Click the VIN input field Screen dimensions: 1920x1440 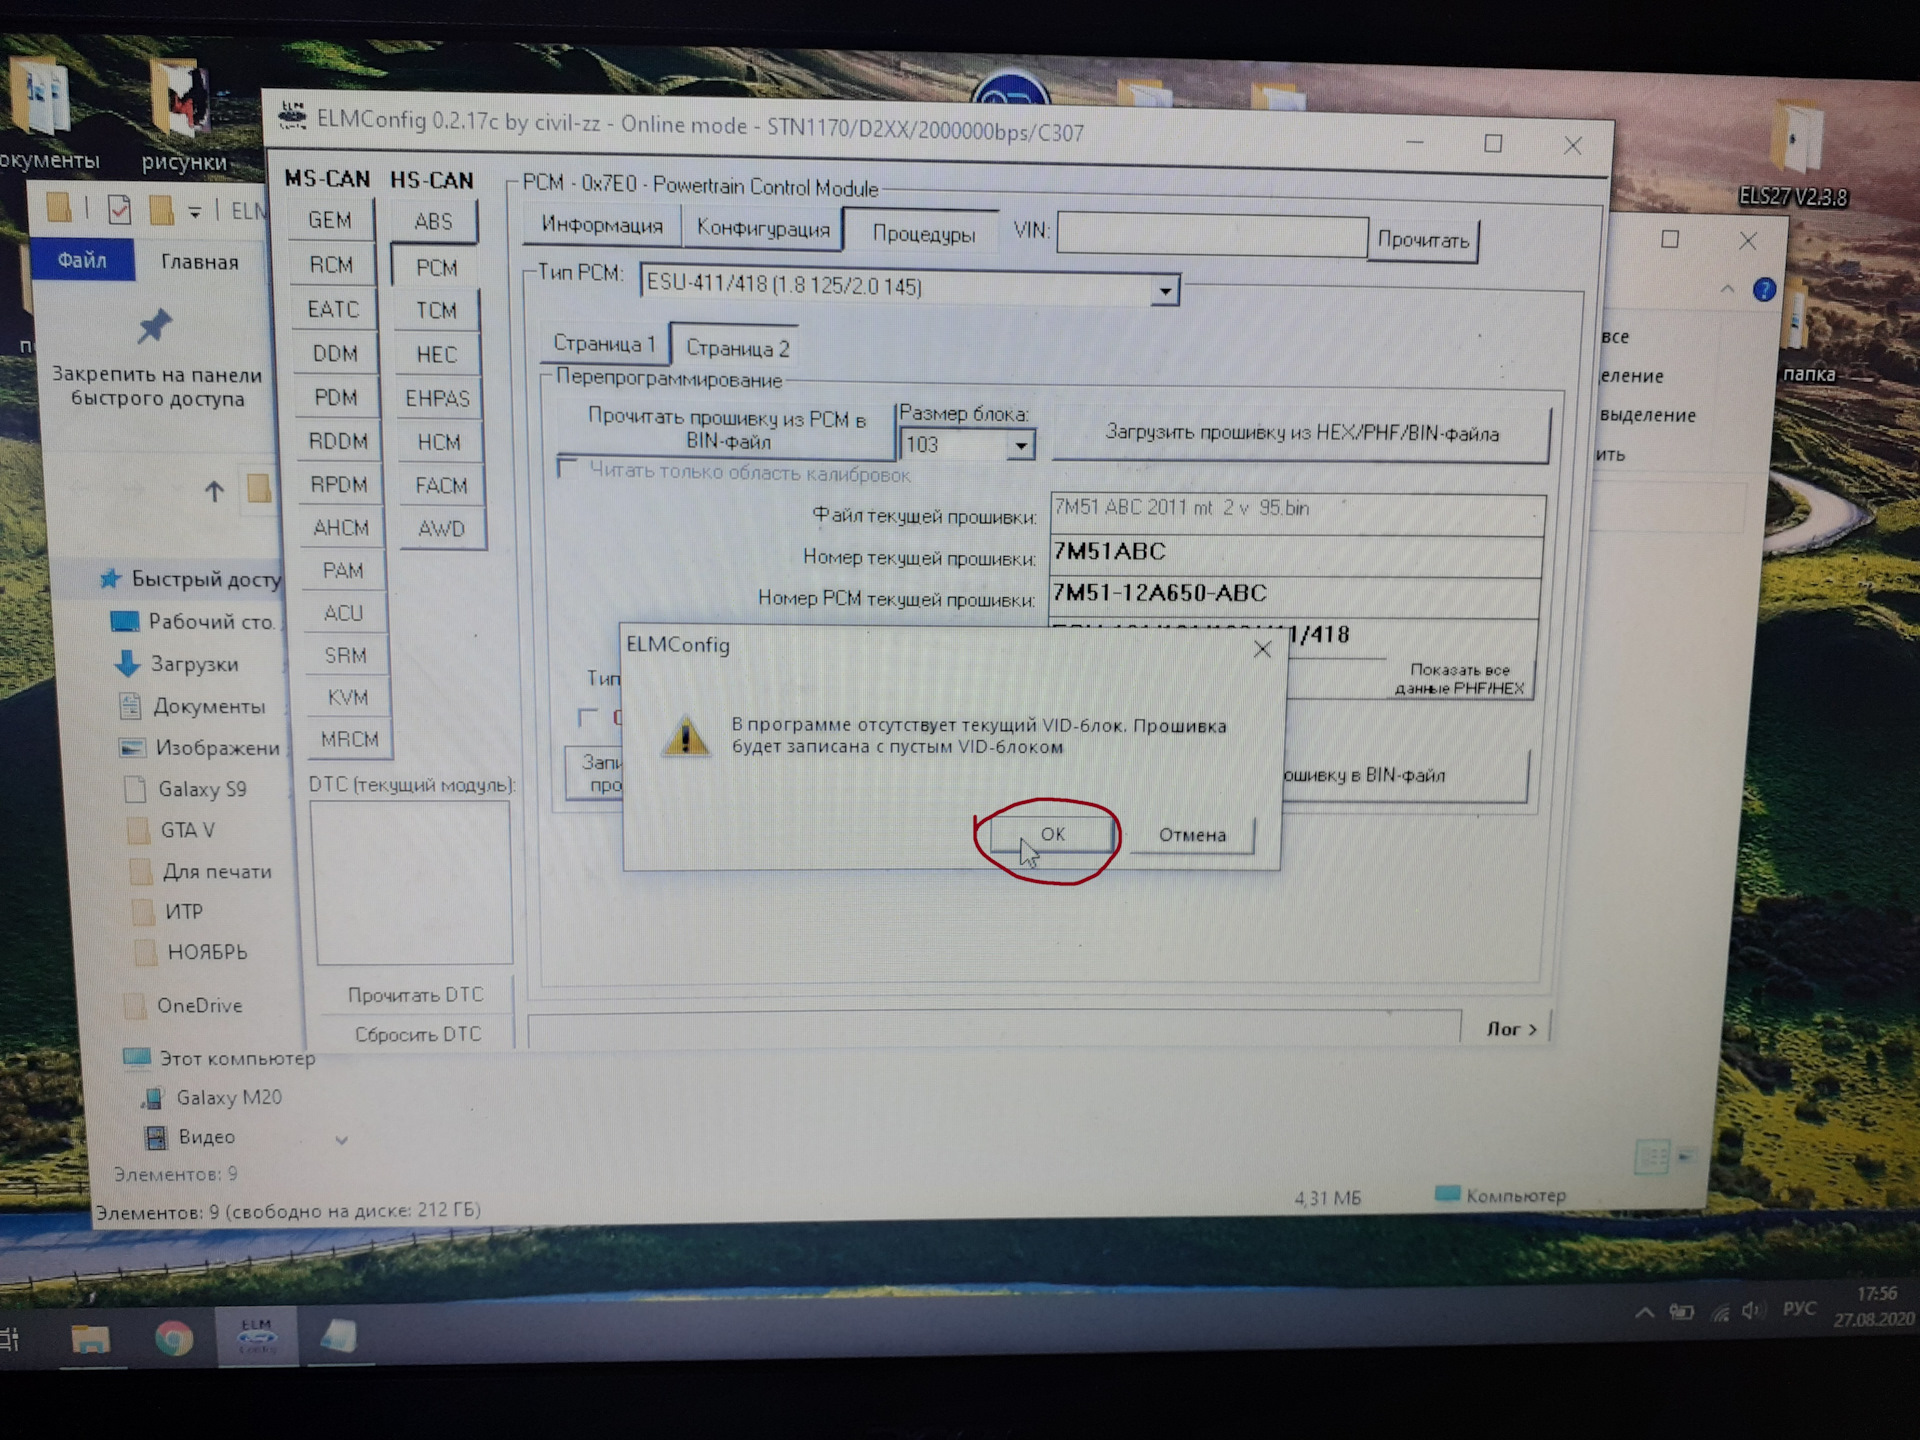coord(1211,236)
